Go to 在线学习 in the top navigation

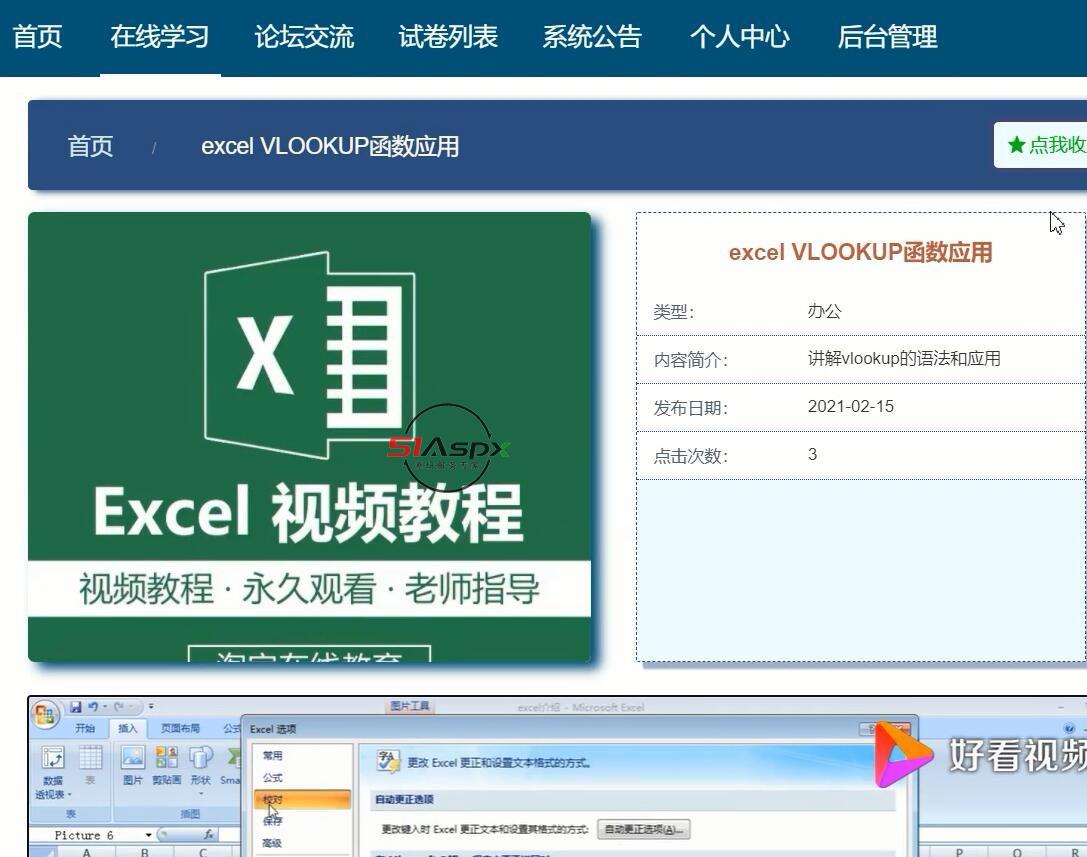[x=160, y=37]
